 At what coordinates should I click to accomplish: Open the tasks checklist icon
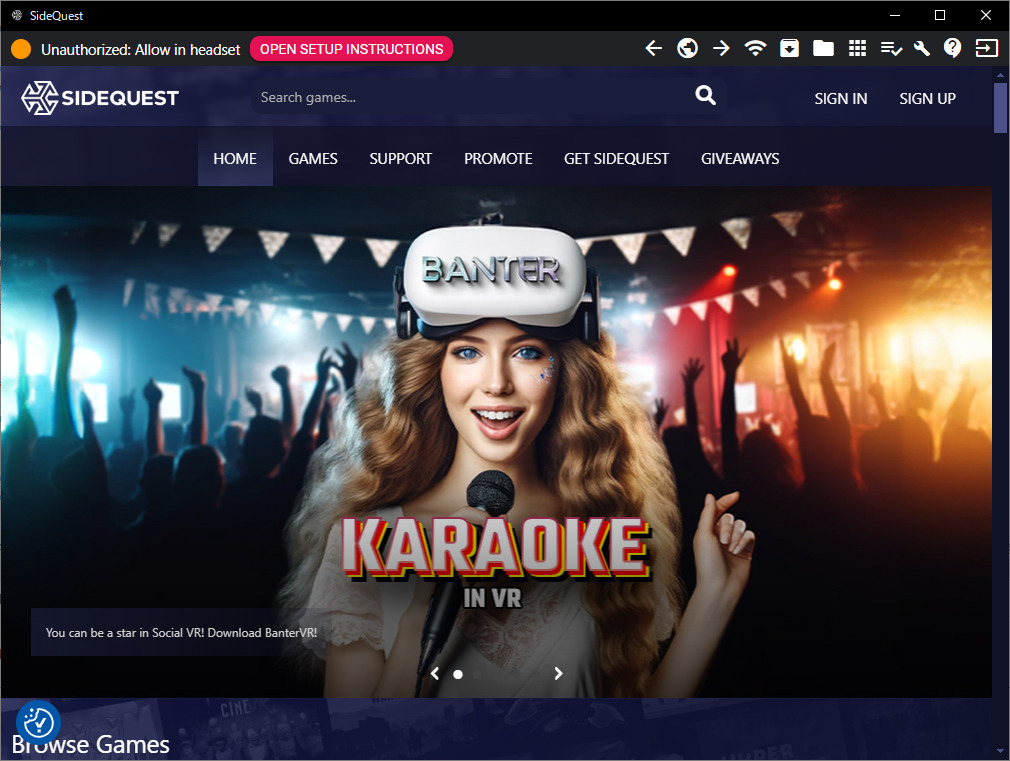[891, 48]
